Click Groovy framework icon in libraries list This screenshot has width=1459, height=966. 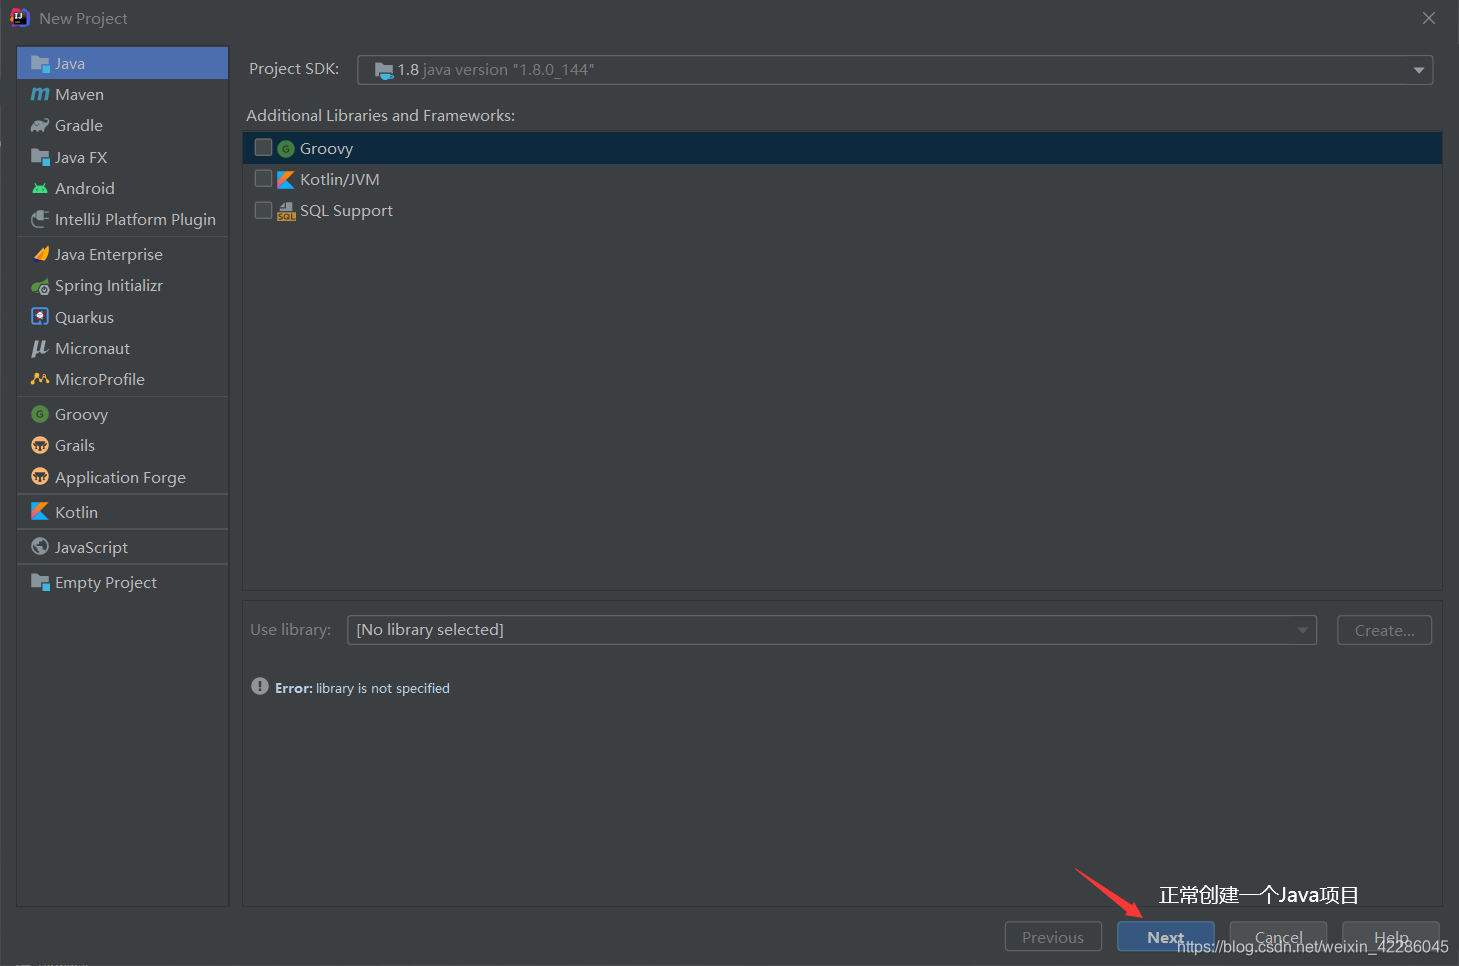(286, 148)
